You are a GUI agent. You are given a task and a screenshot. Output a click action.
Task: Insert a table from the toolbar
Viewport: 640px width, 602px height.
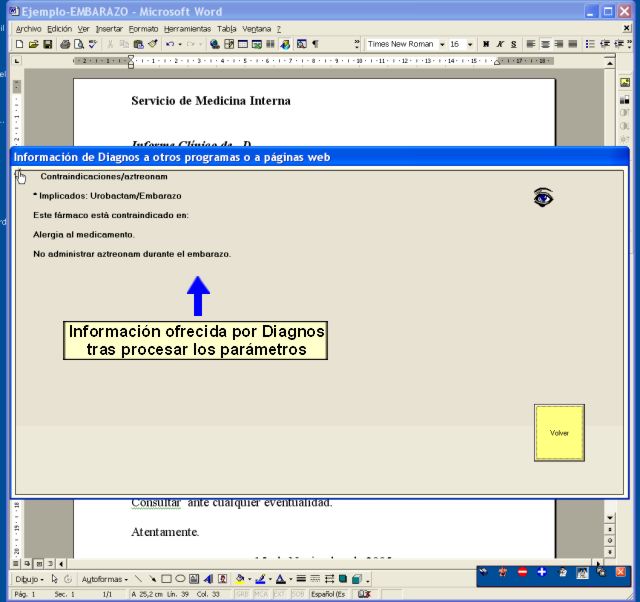click(243, 44)
